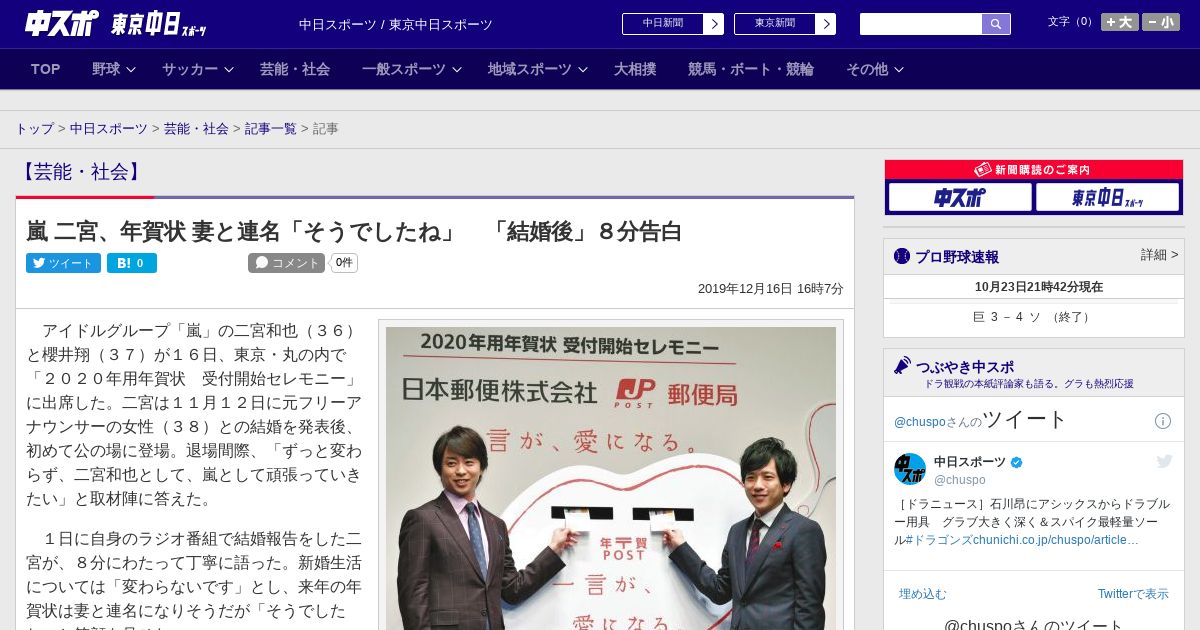Screen dimensions: 1200x630
Task: Expand the 地域スポーツ dropdown chevron
Action: (x=583, y=69)
